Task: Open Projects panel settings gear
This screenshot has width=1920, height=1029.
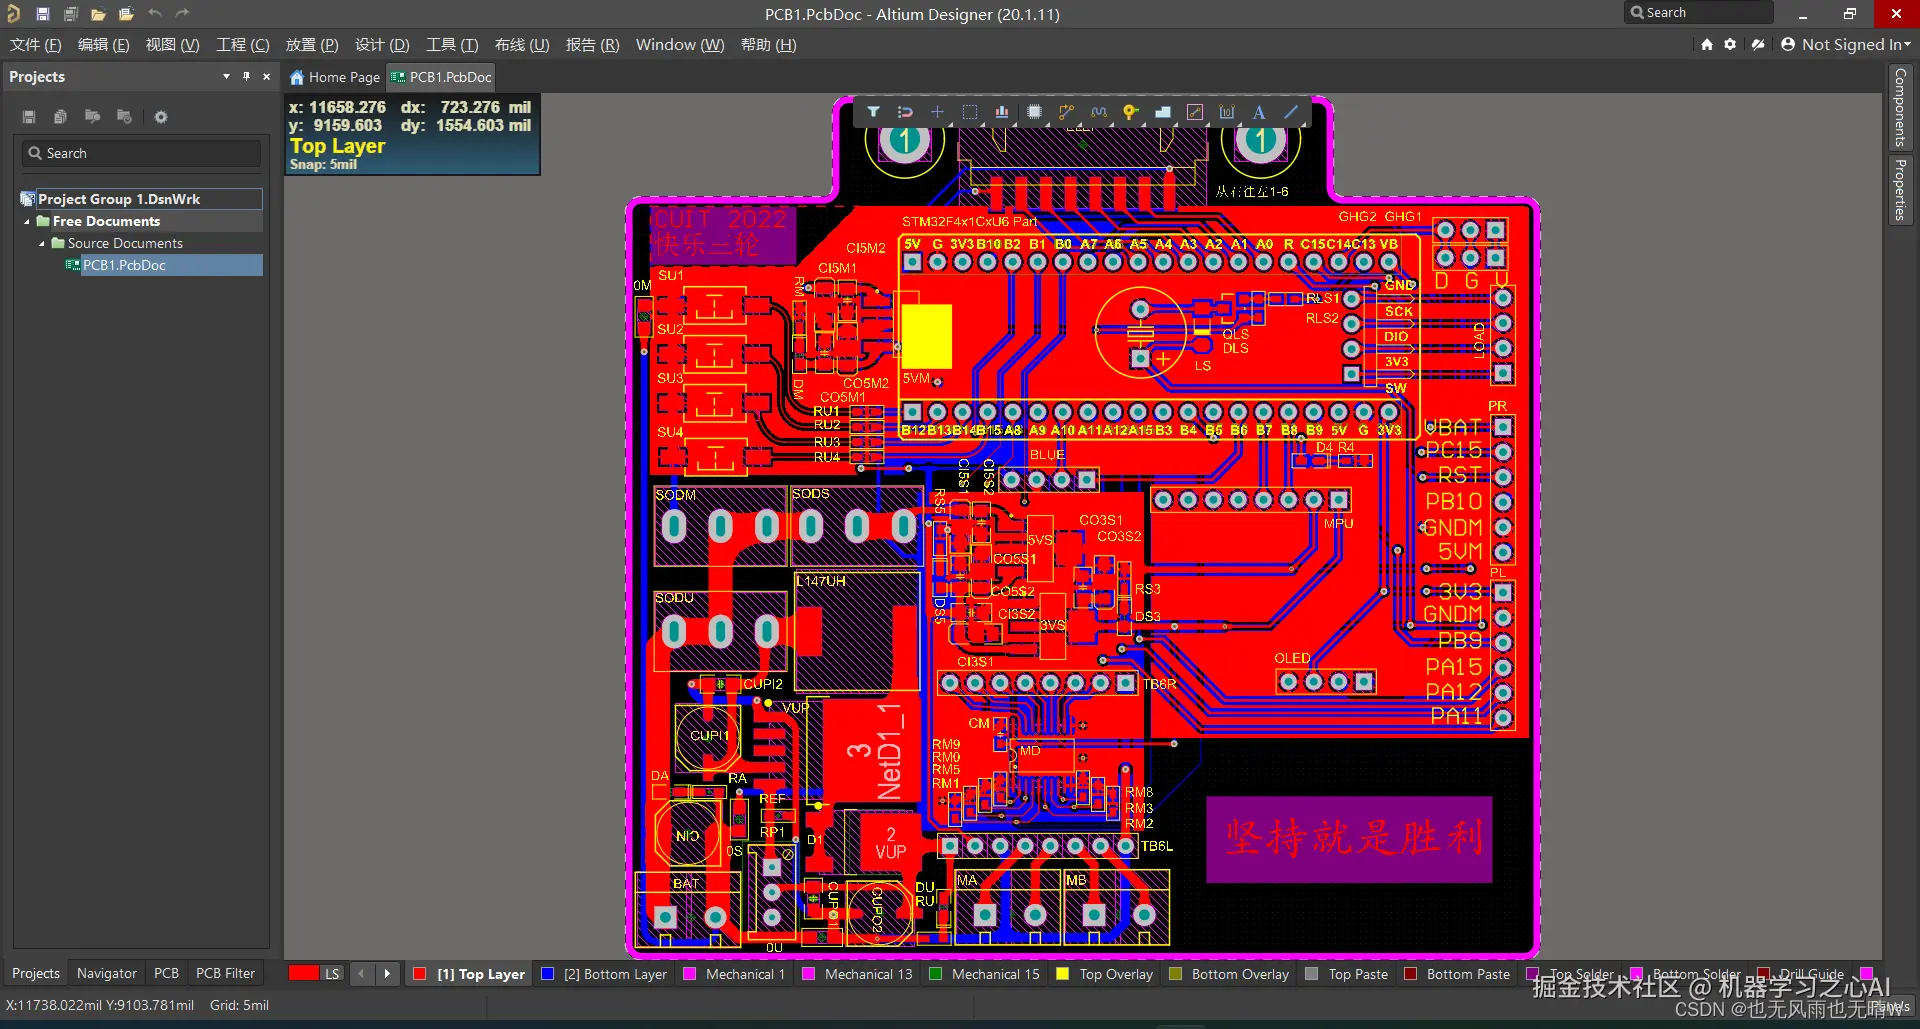Action: pyautogui.click(x=161, y=117)
